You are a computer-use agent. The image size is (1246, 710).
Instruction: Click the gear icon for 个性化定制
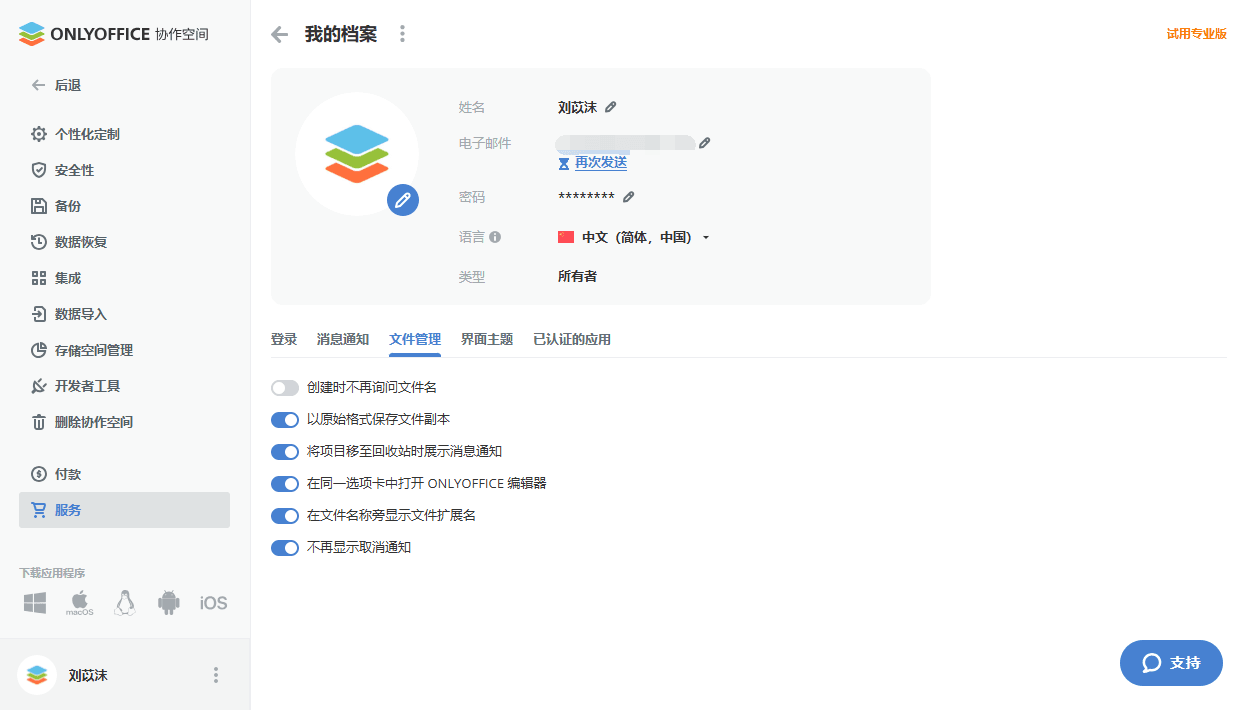(x=39, y=134)
